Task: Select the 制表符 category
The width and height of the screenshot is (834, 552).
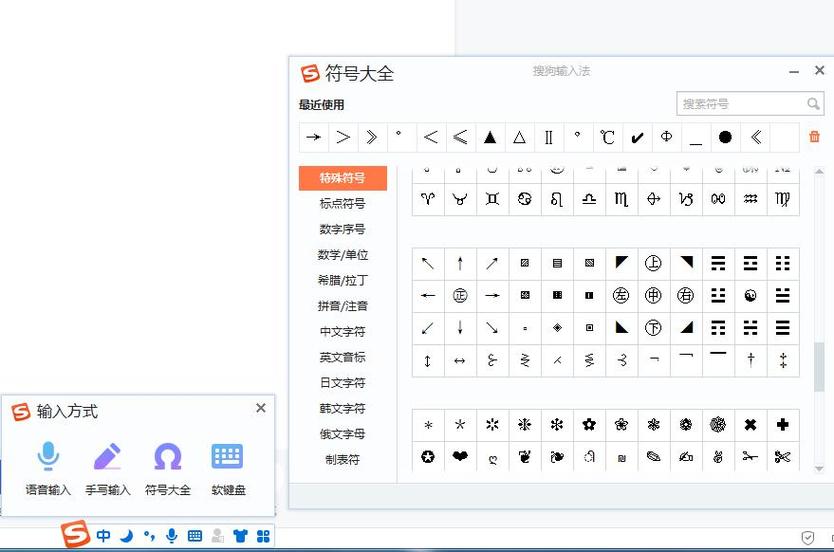Action: click(343, 459)
